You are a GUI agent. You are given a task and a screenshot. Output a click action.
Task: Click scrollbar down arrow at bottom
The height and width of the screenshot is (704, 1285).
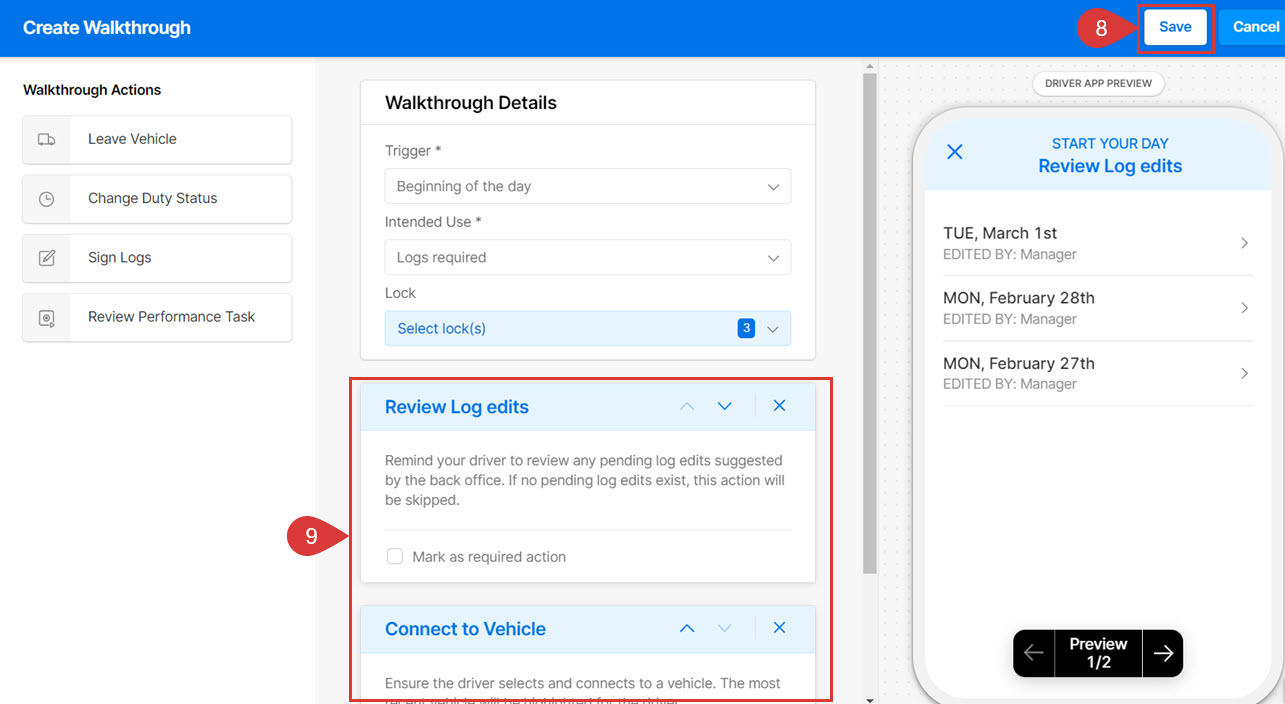pyautogui.click(x=870, y=699)
